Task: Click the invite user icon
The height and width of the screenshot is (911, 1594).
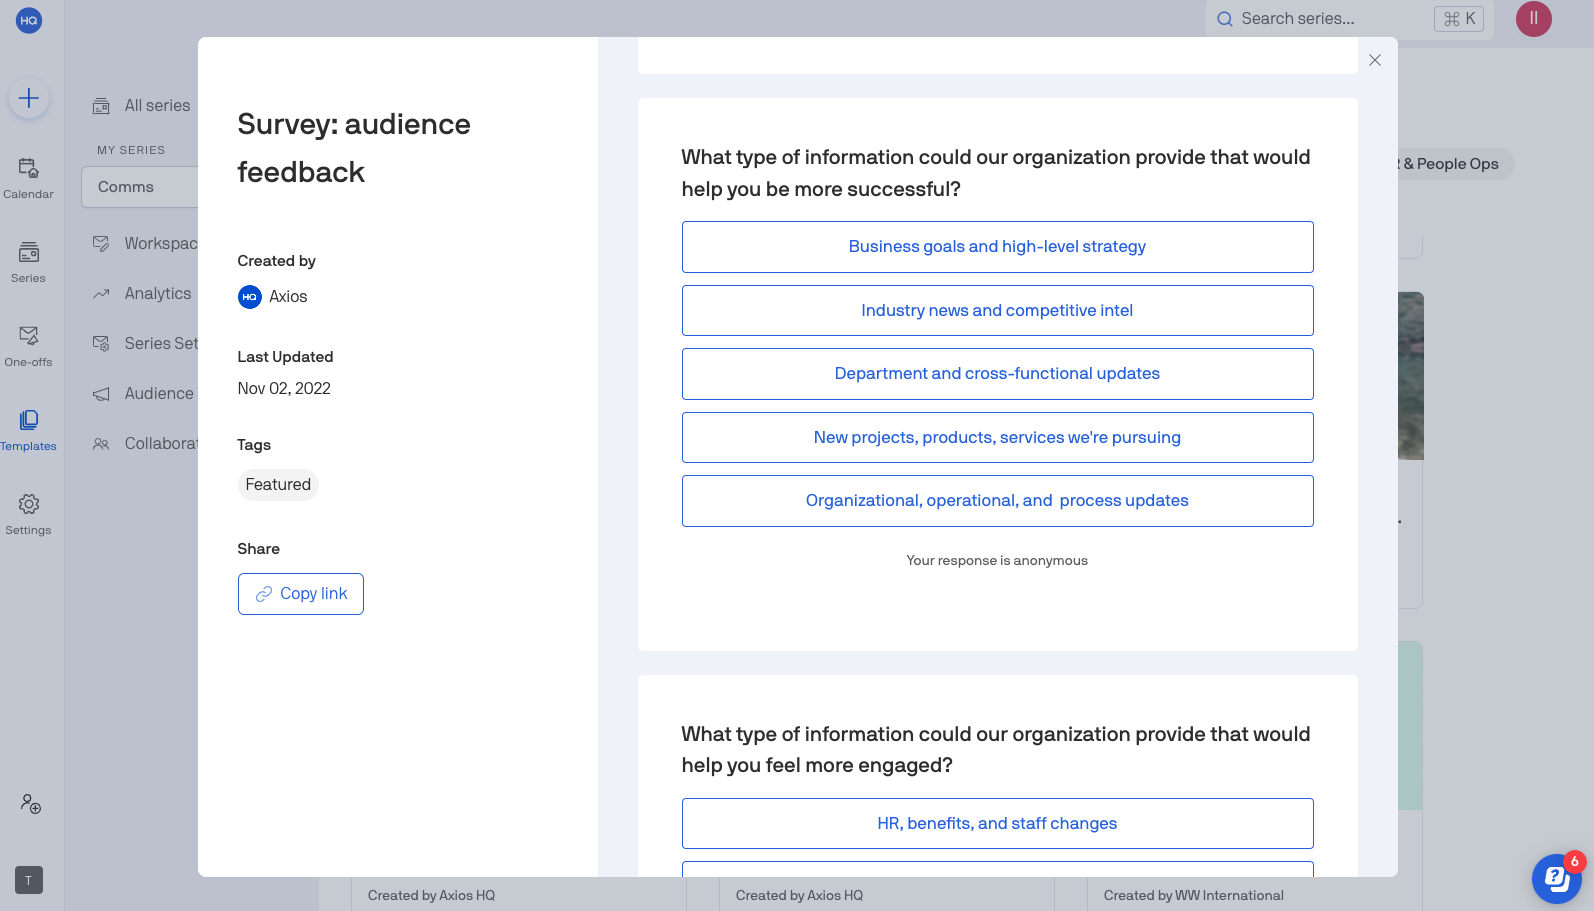Action: (x=31, y=803)
